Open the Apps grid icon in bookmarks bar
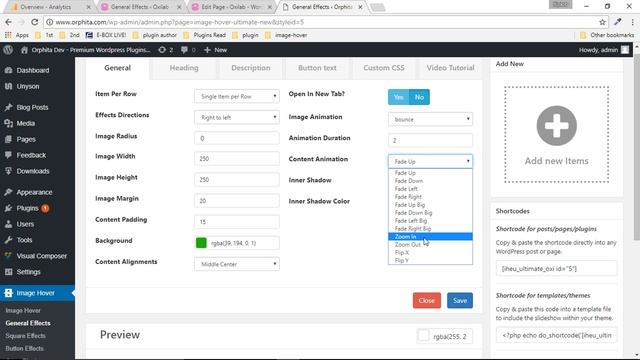 pyautogui.click(x=8, y=35)
